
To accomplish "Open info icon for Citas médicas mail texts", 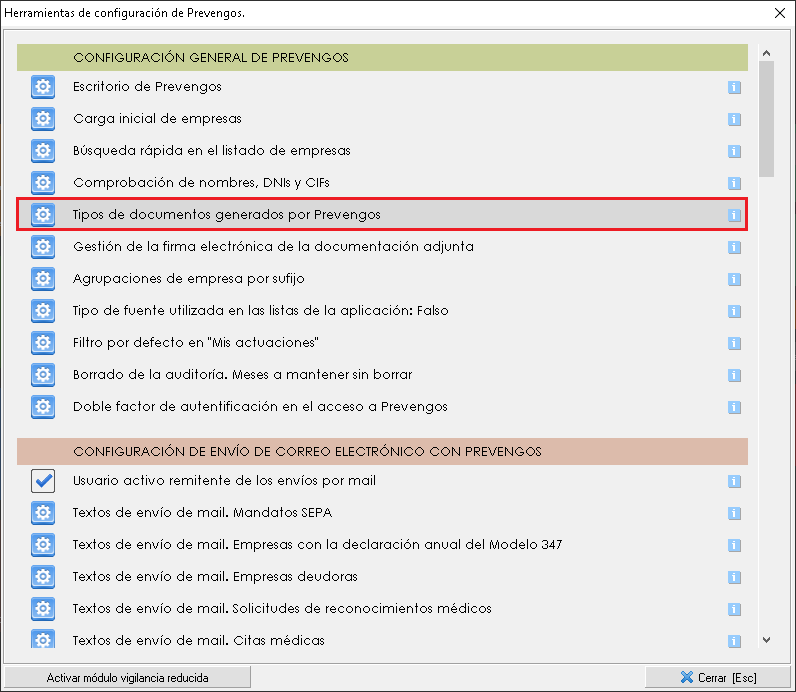I will [x=734, y=641].
